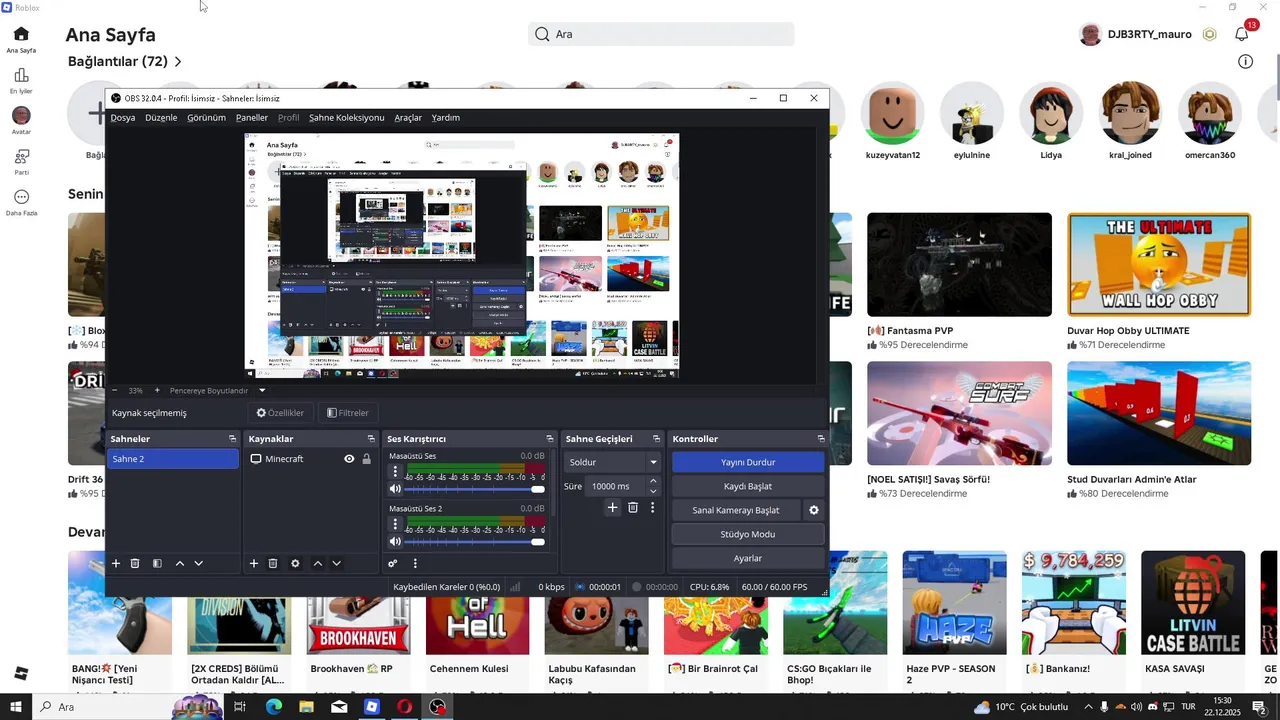Move source up in Kaynaklar panel
This screenshot has width=1280, height=720.
coord(318,563)
